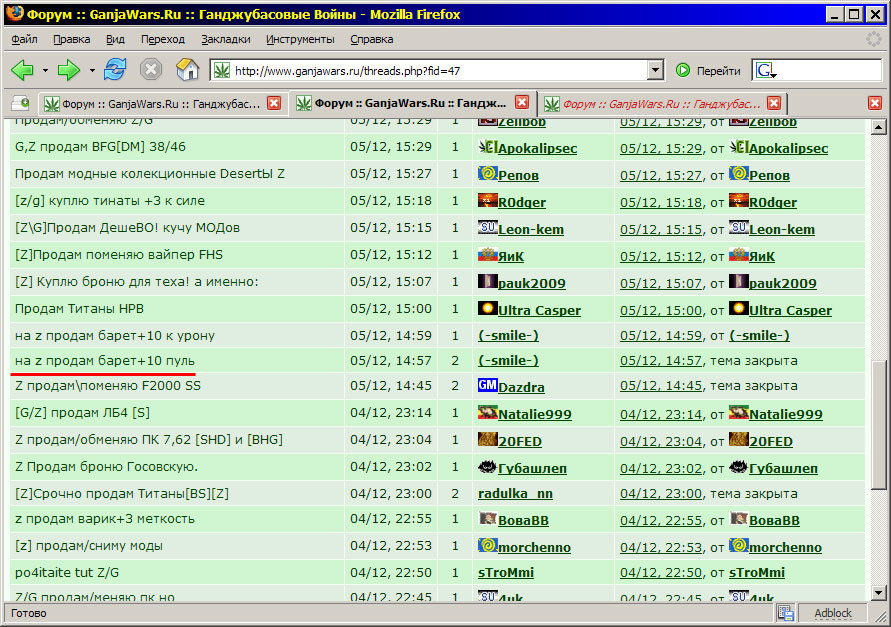891x627 pixels.
Task: Click the Firefox throbber activity icon
Action: click(873, 39)
